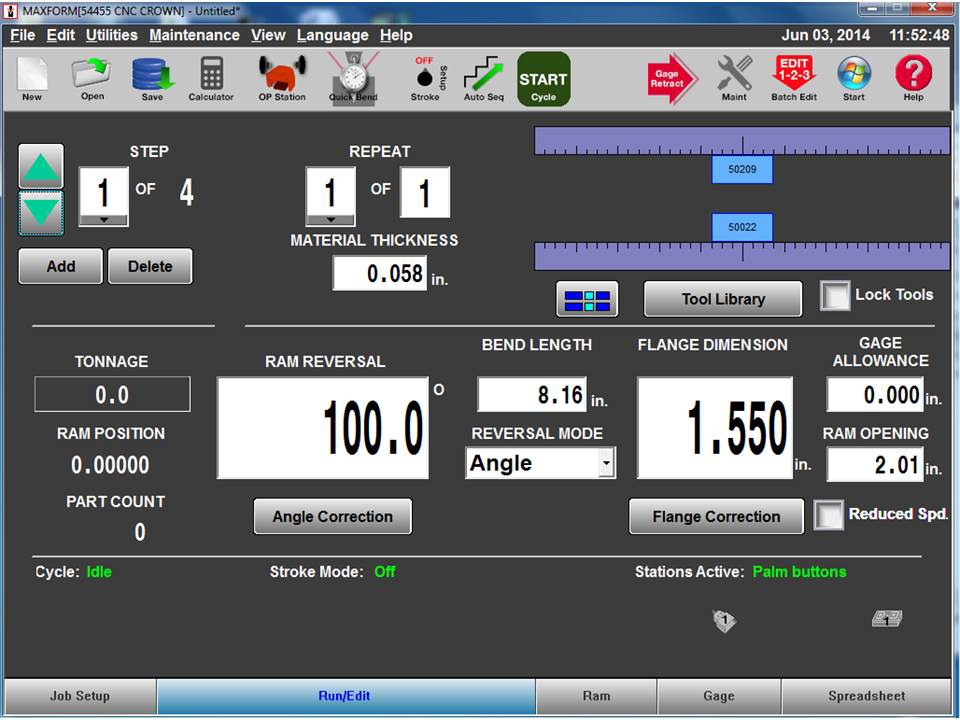Screen dimensions: 960x720
Task: Open the OP Station settings
Action: 282,78
